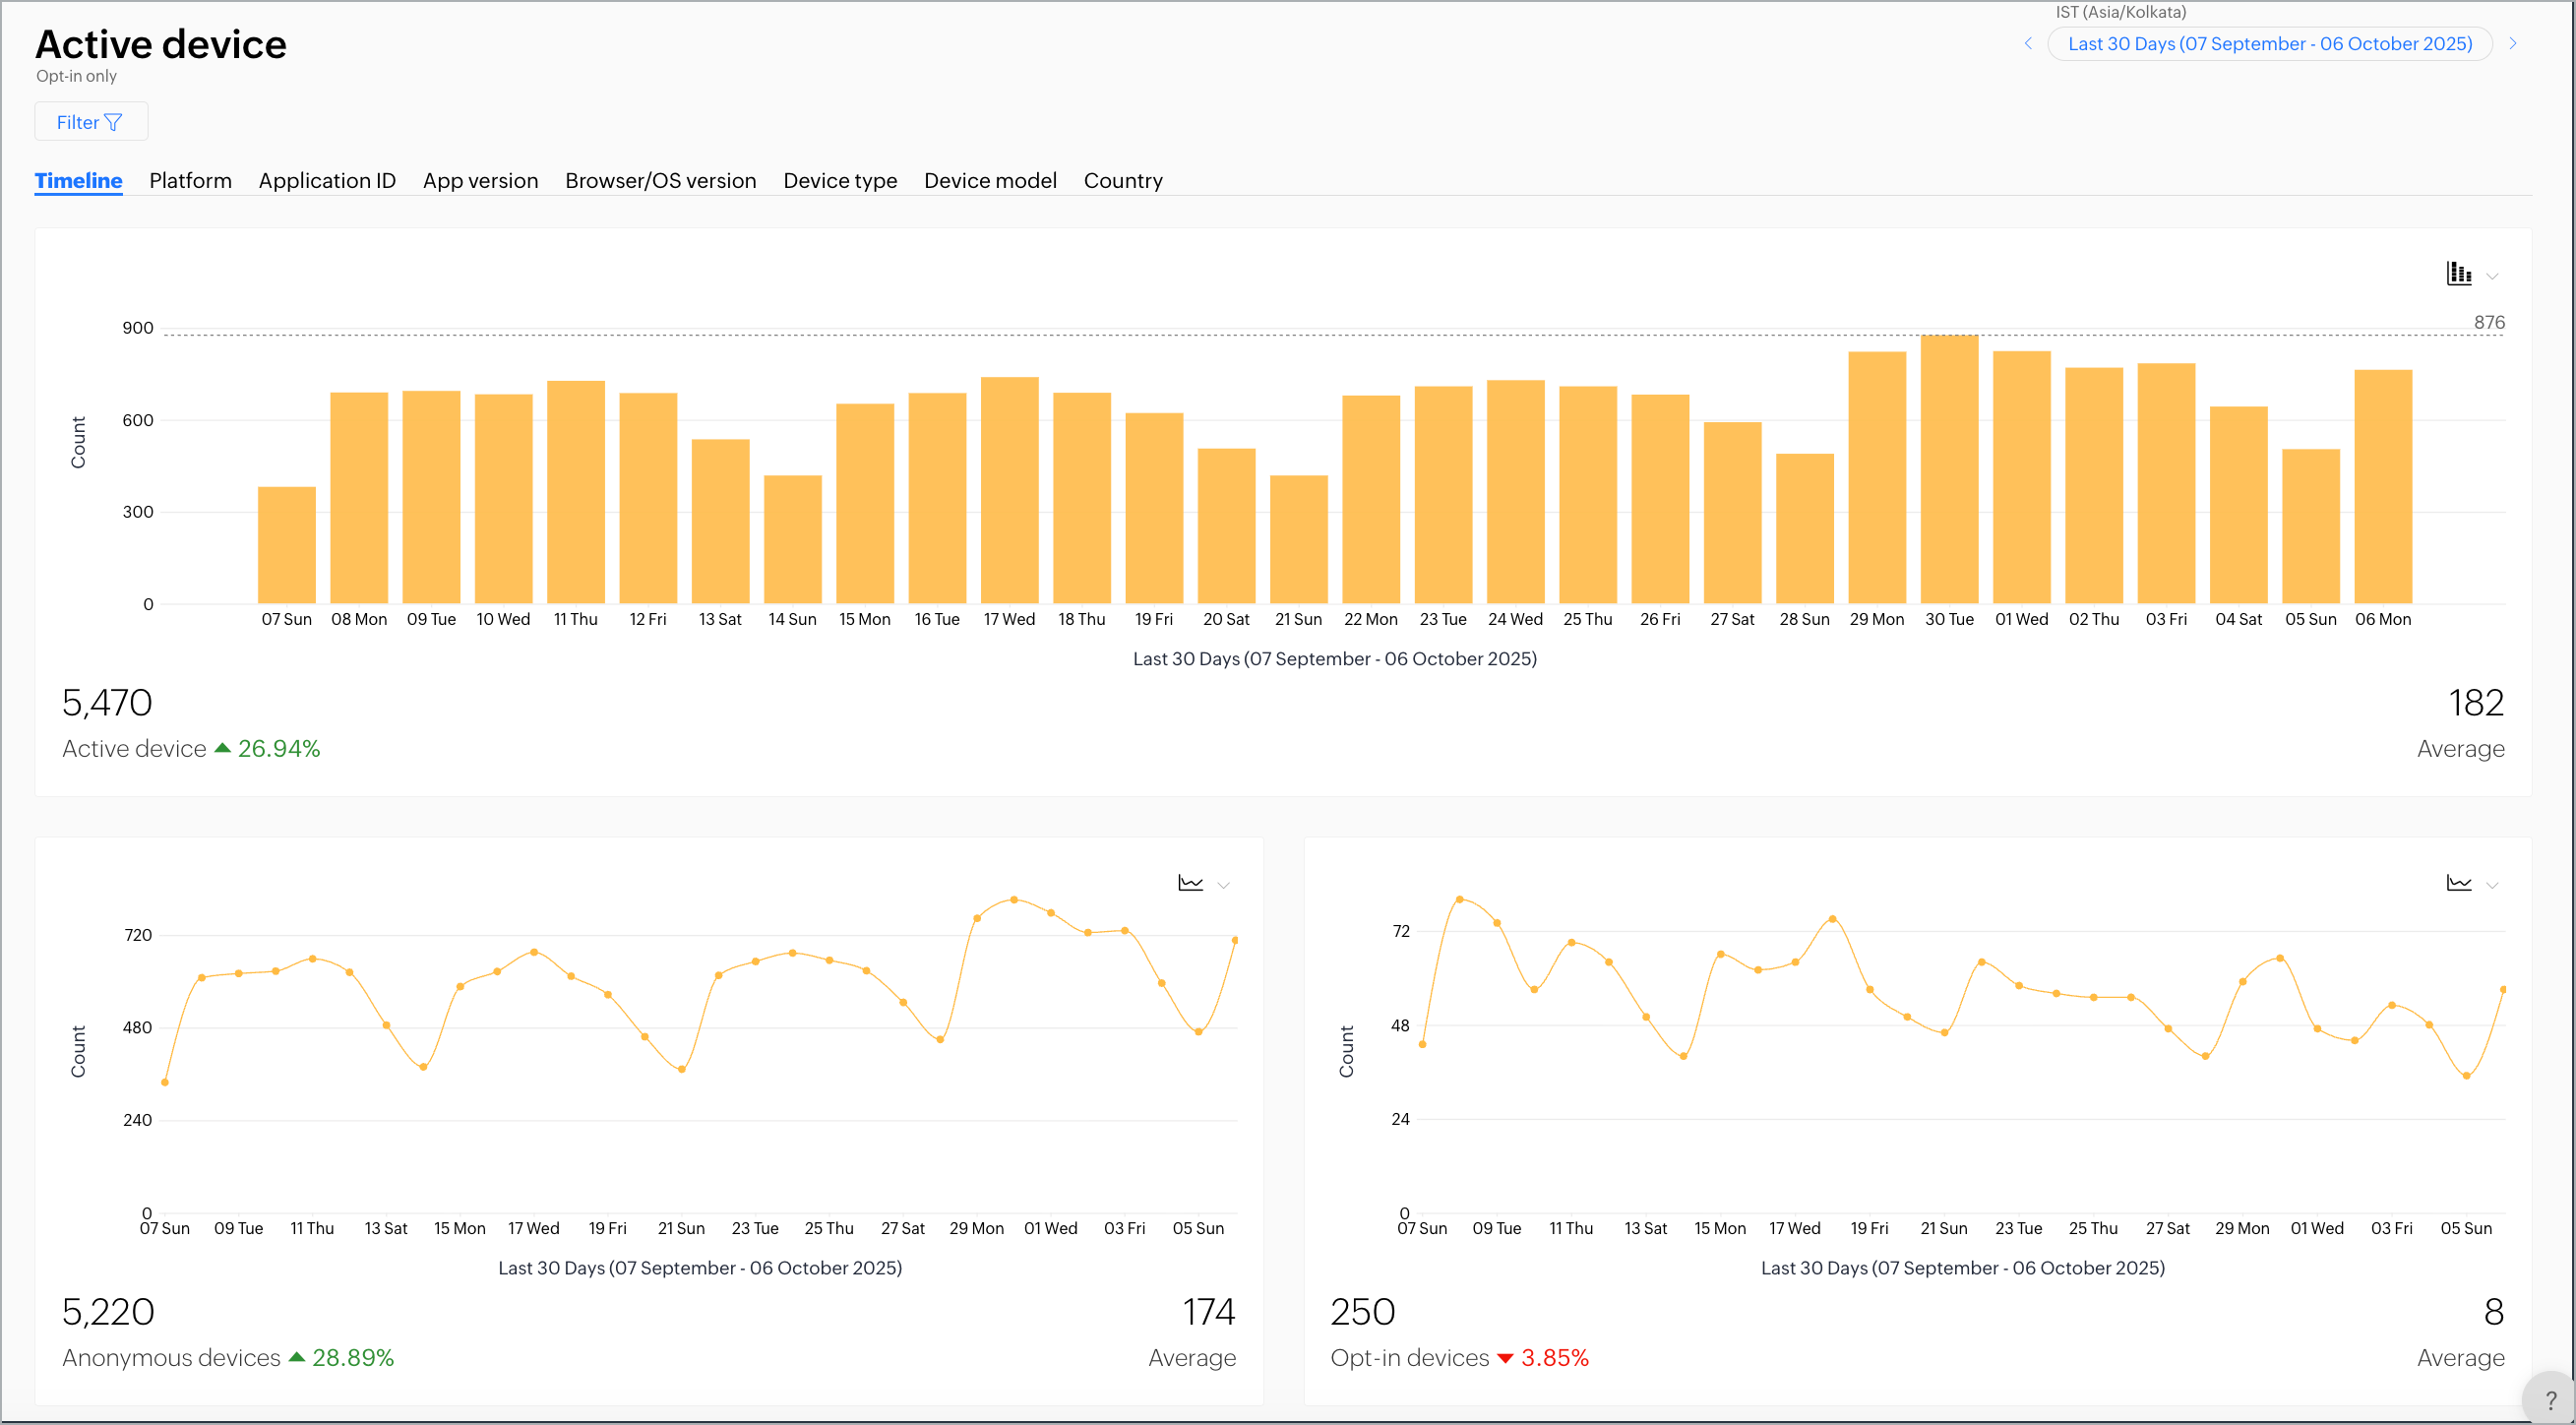Open the Filter button
This screenshot has width=2576, height=1425.
[90, 122]
